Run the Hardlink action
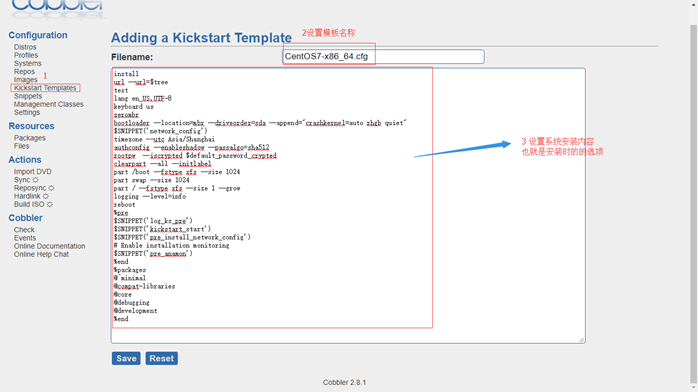Viewport: 698px width, 392px height. [x=27, y=196]
